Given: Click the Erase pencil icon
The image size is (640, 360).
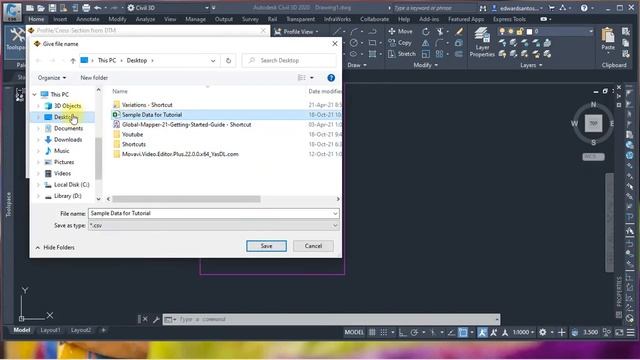Looking at the screenshot, I should pos(459,31).
